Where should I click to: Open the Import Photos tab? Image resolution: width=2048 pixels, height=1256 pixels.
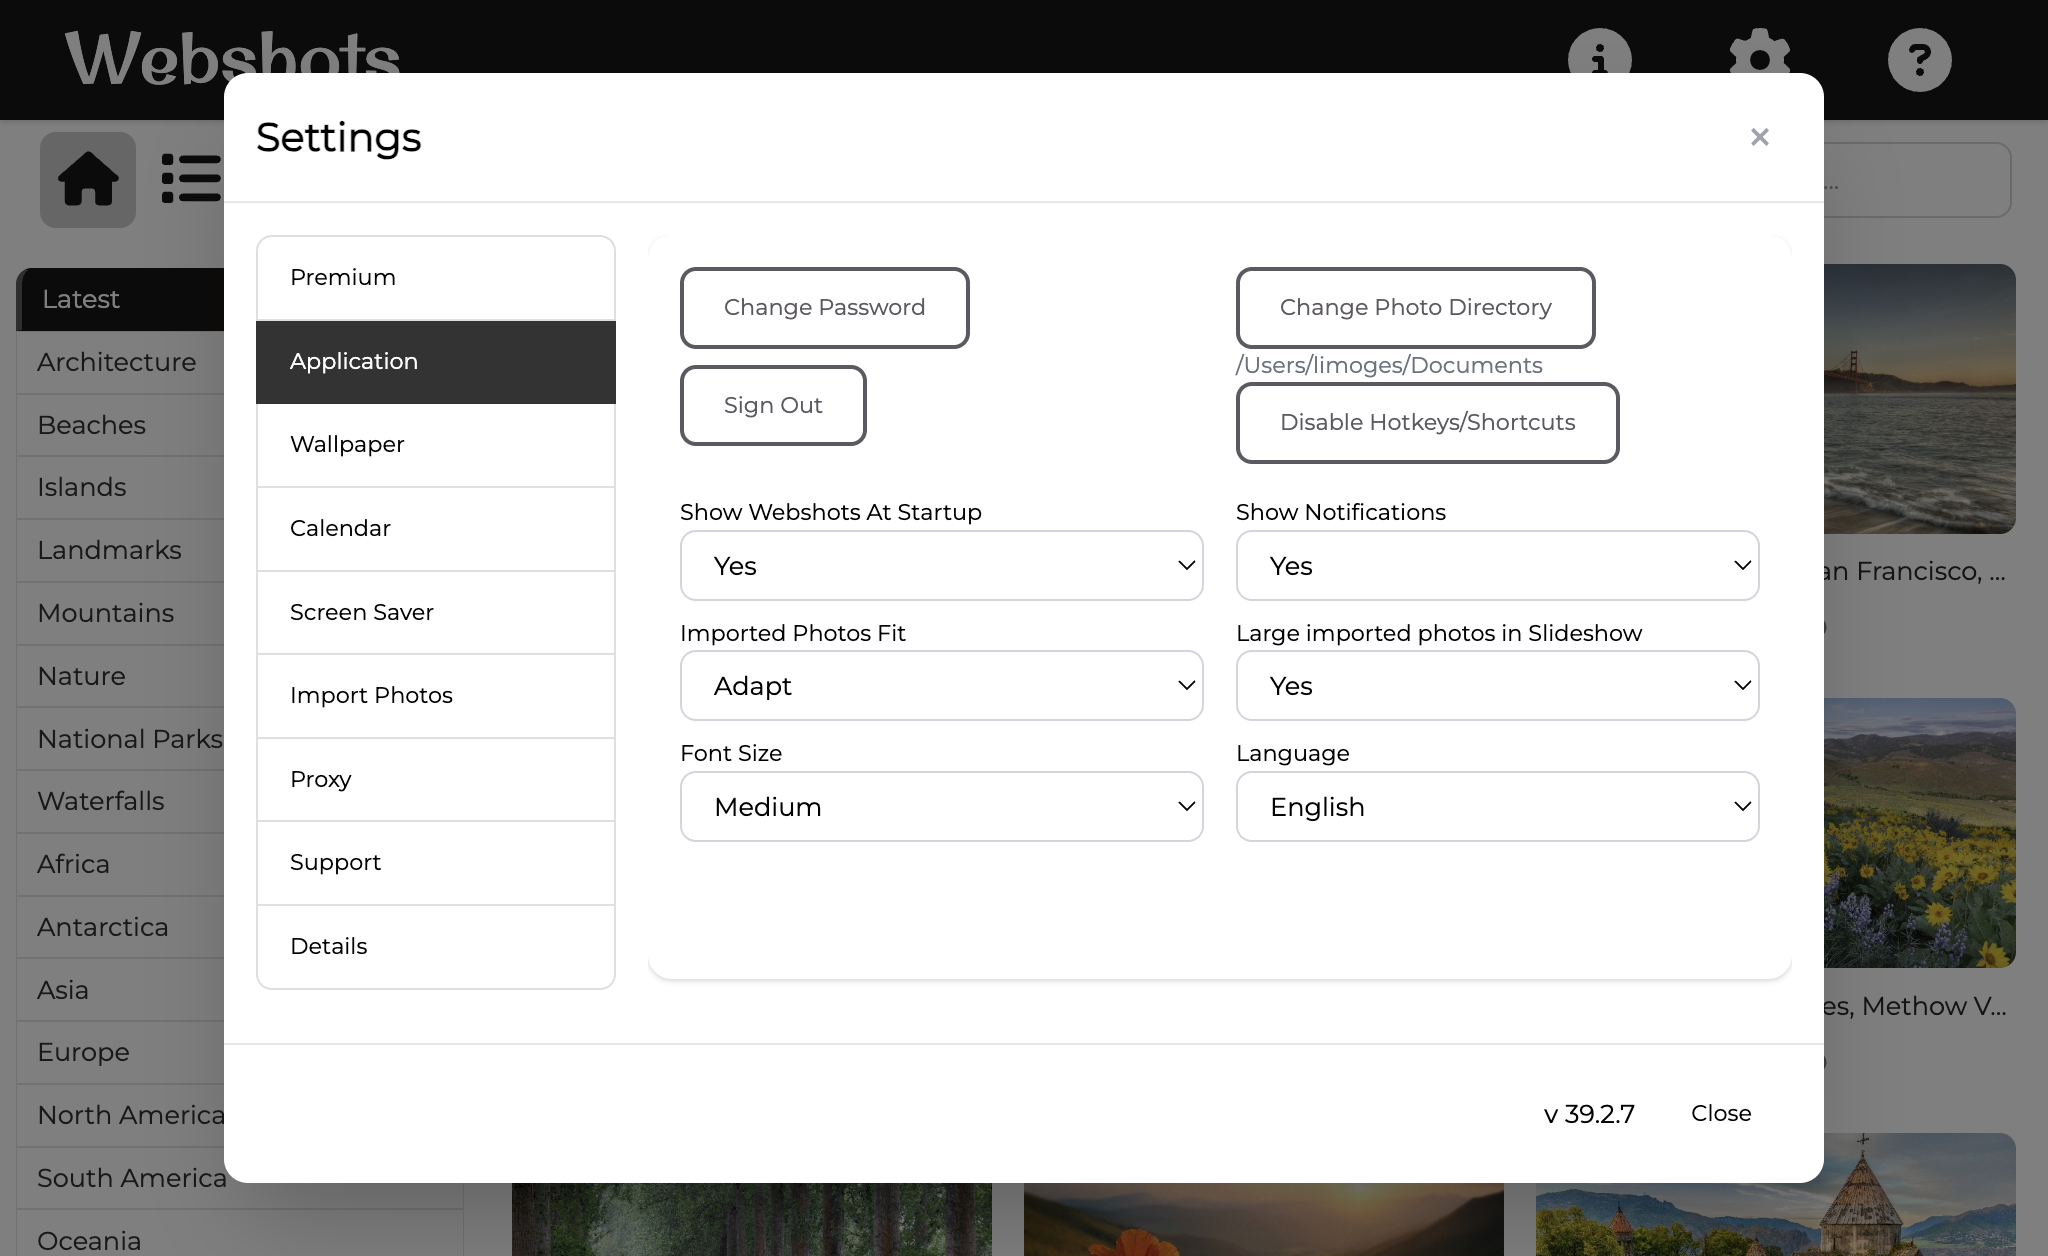tap(436, 696)
